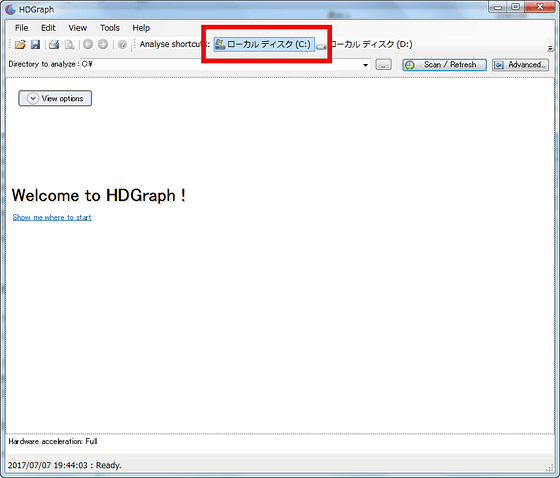560x478 pixels.
Task: Click the window resize grip corner
Action: click(x=550, y=467)
